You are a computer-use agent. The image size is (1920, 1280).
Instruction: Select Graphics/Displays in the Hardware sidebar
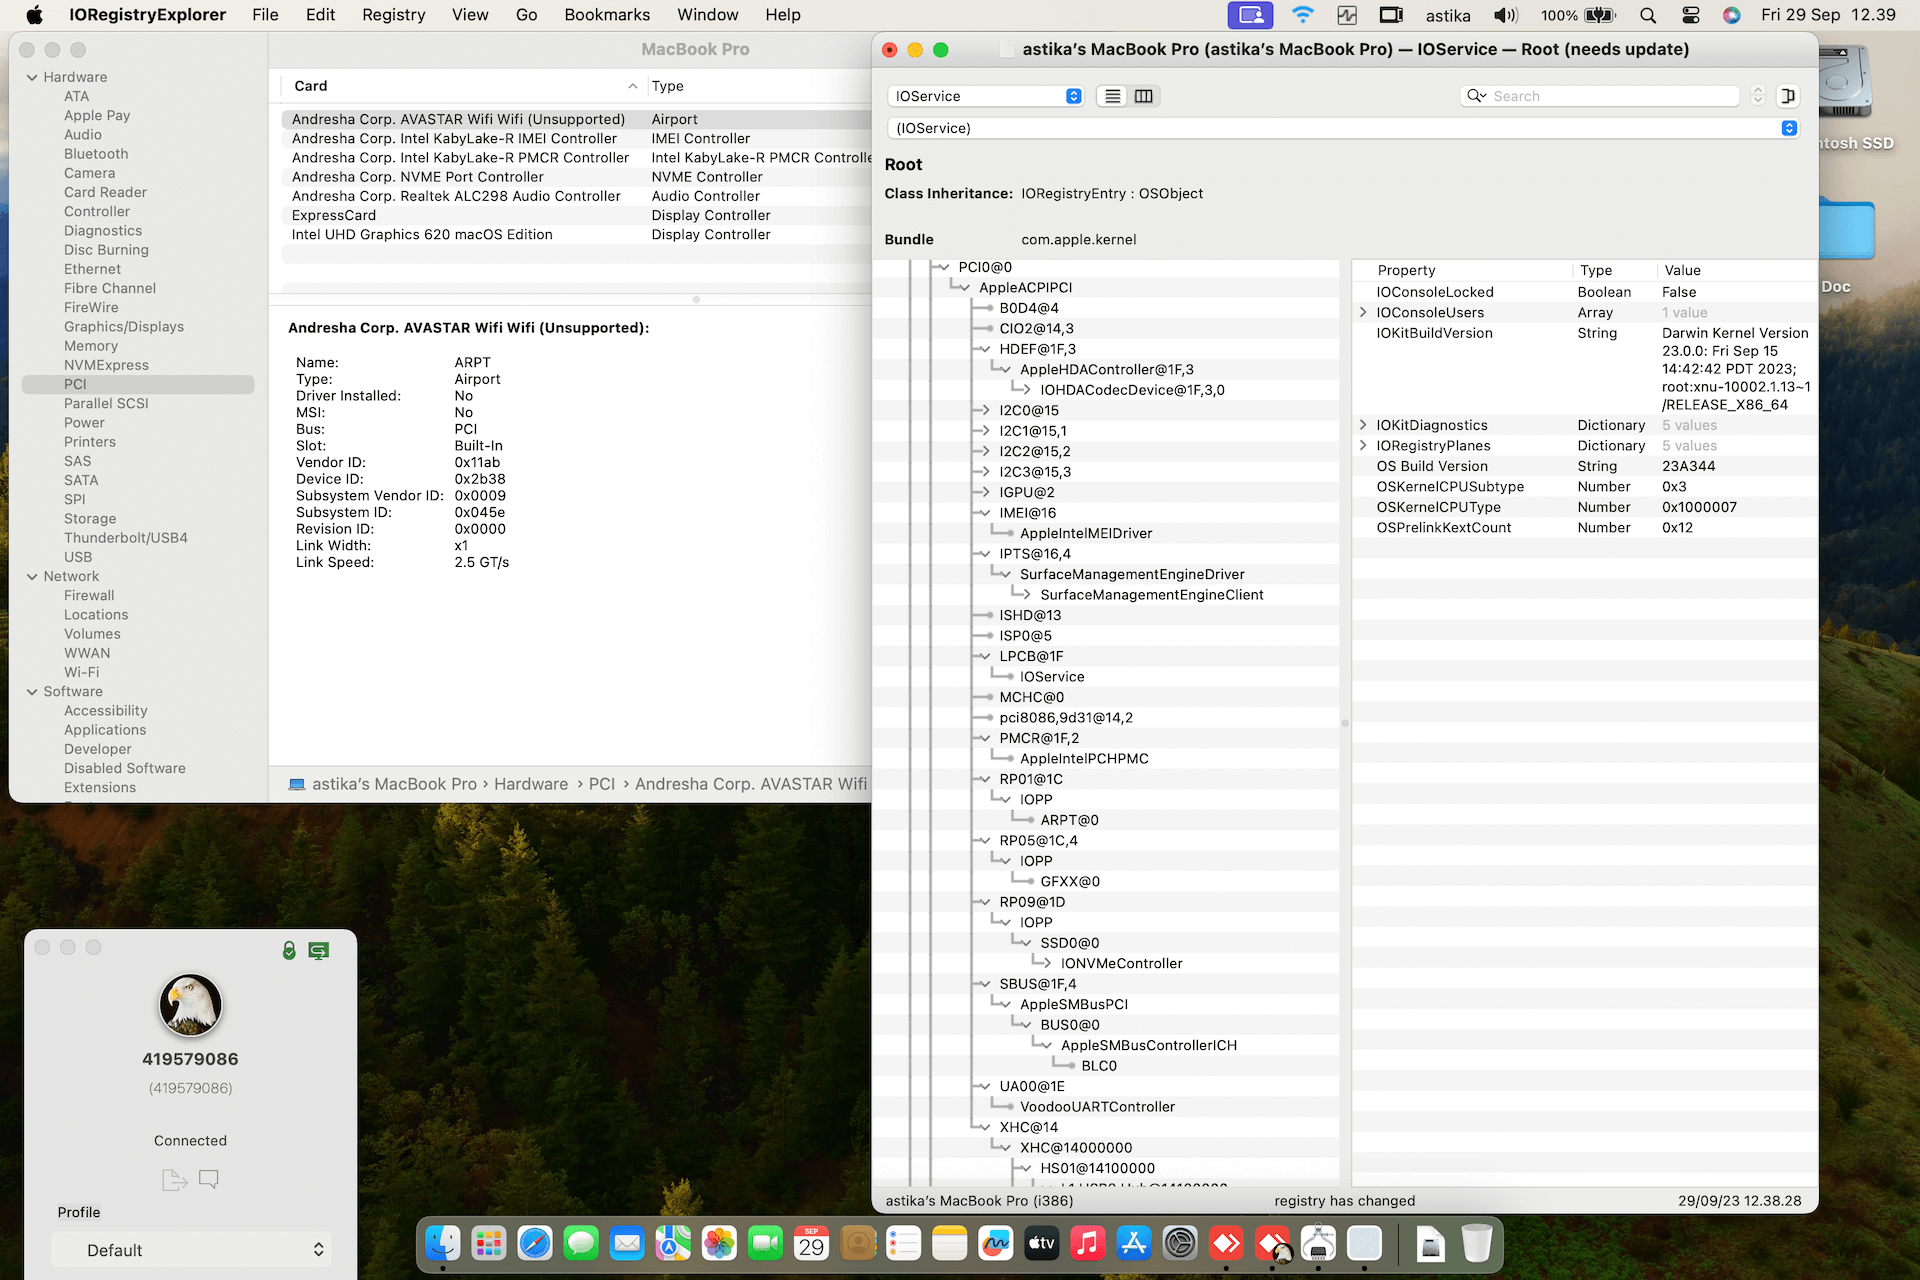(x=124, y=327)
